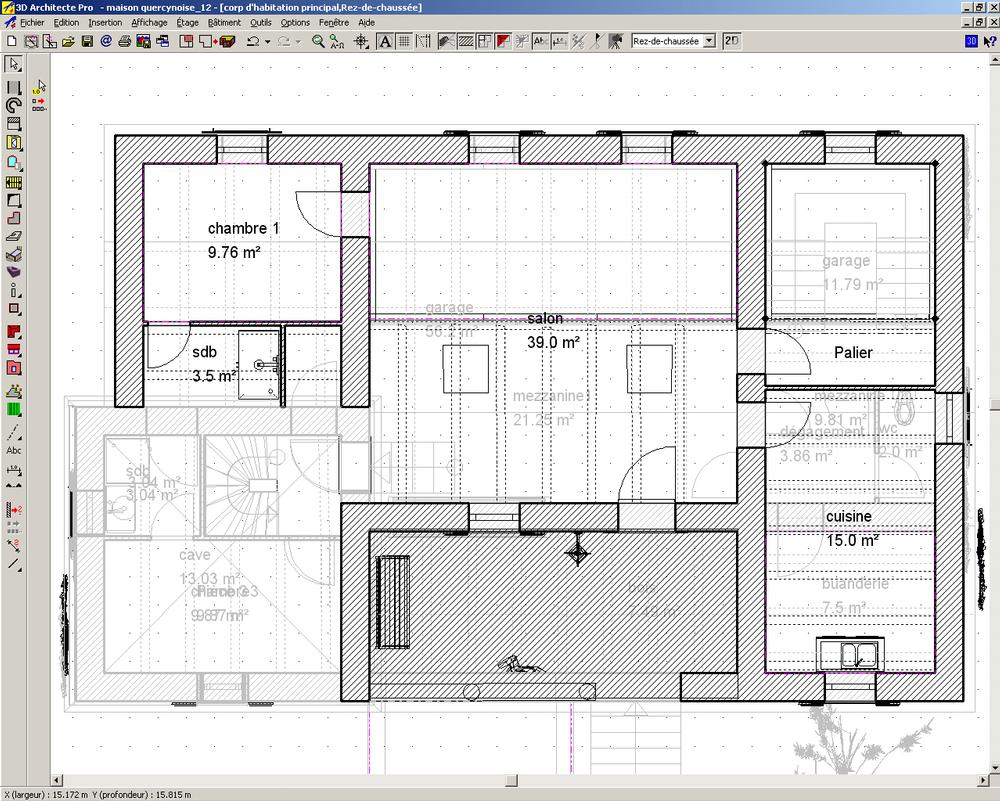The height and width of the screenshot is (801, 1000).
Task: Click the 'cuisine' room label in plan
Action: tap(848, 516)
